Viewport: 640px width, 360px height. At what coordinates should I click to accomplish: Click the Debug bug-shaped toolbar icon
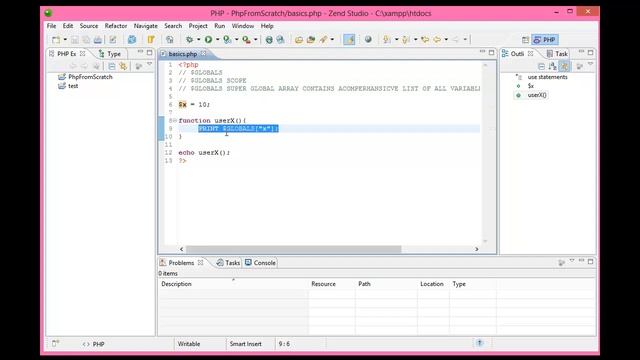tap(189, 40)
